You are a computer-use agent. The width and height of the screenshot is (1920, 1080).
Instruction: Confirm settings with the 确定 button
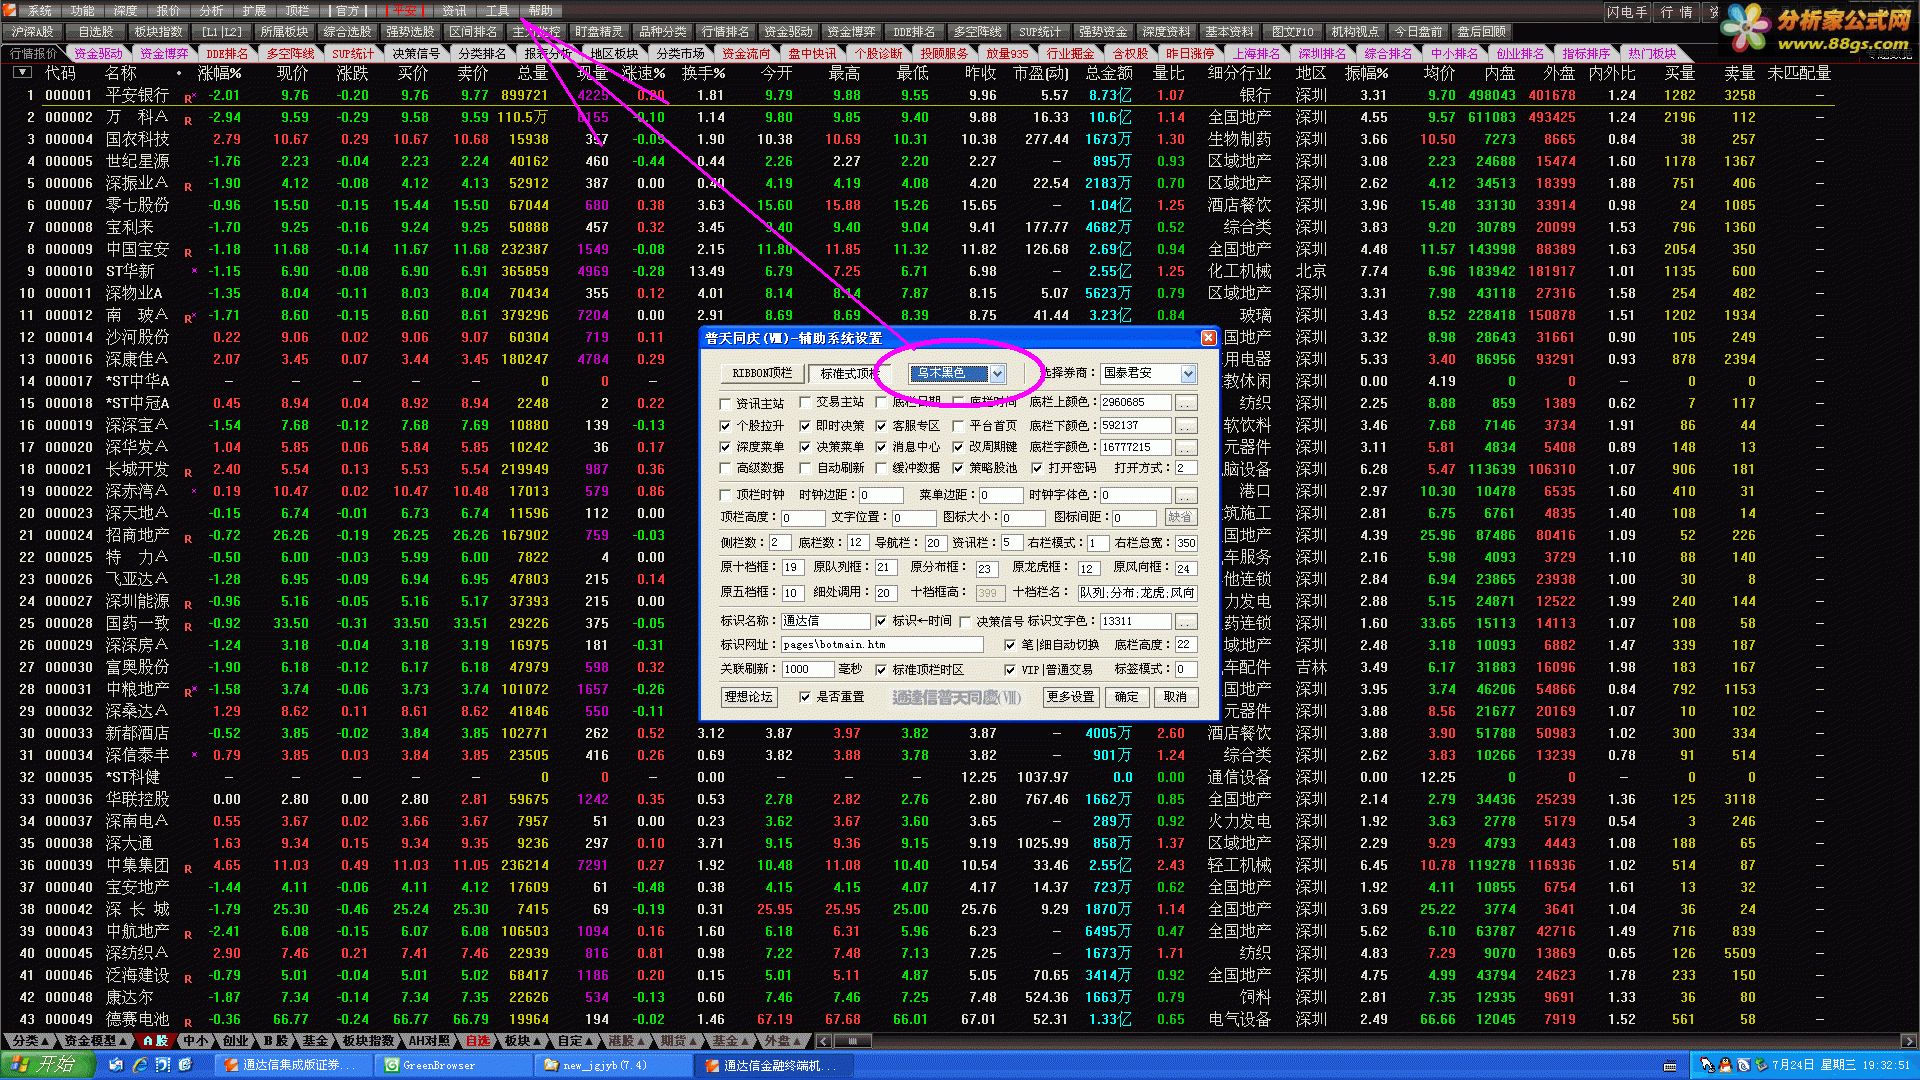pyautogui.click(x=1126, y=697)
